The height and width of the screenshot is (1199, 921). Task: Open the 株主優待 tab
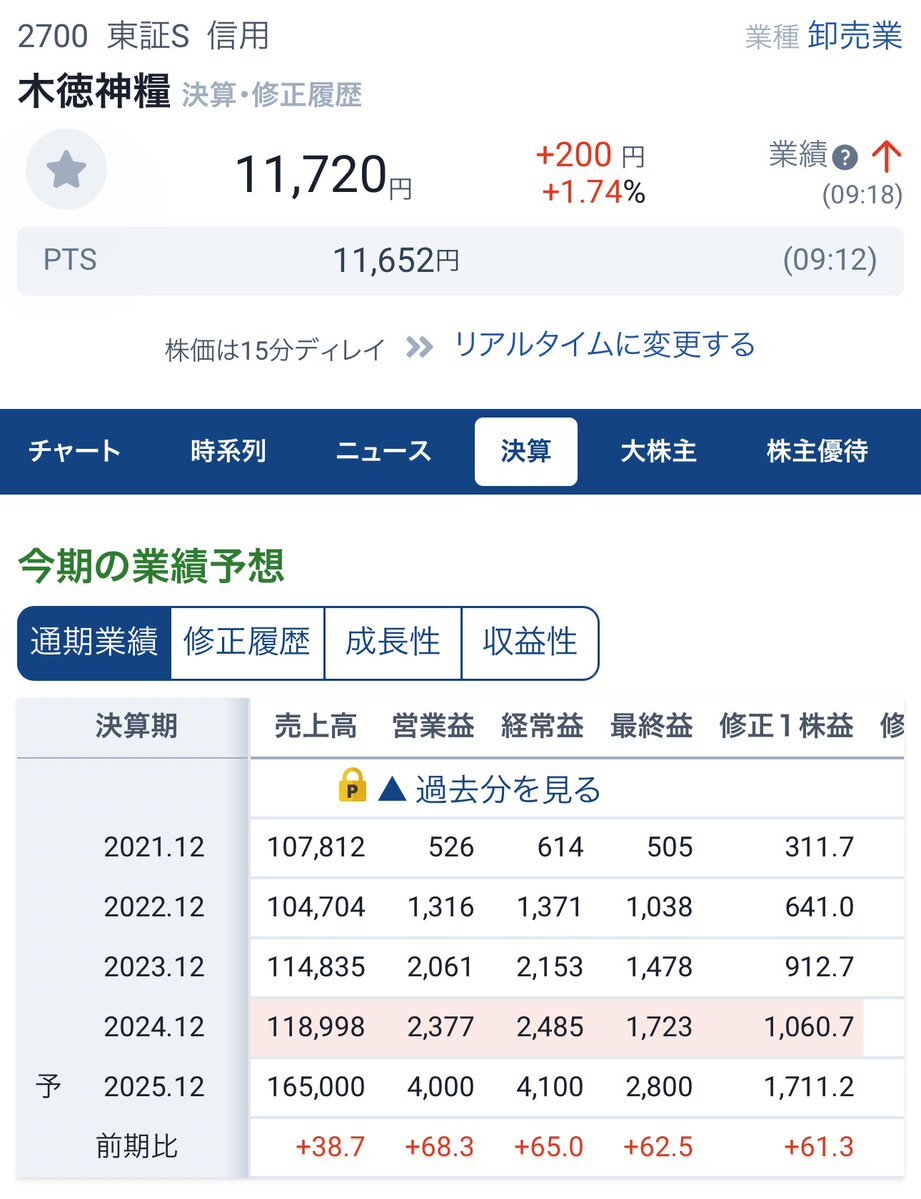pyautogui.click(x=817, y=451)
